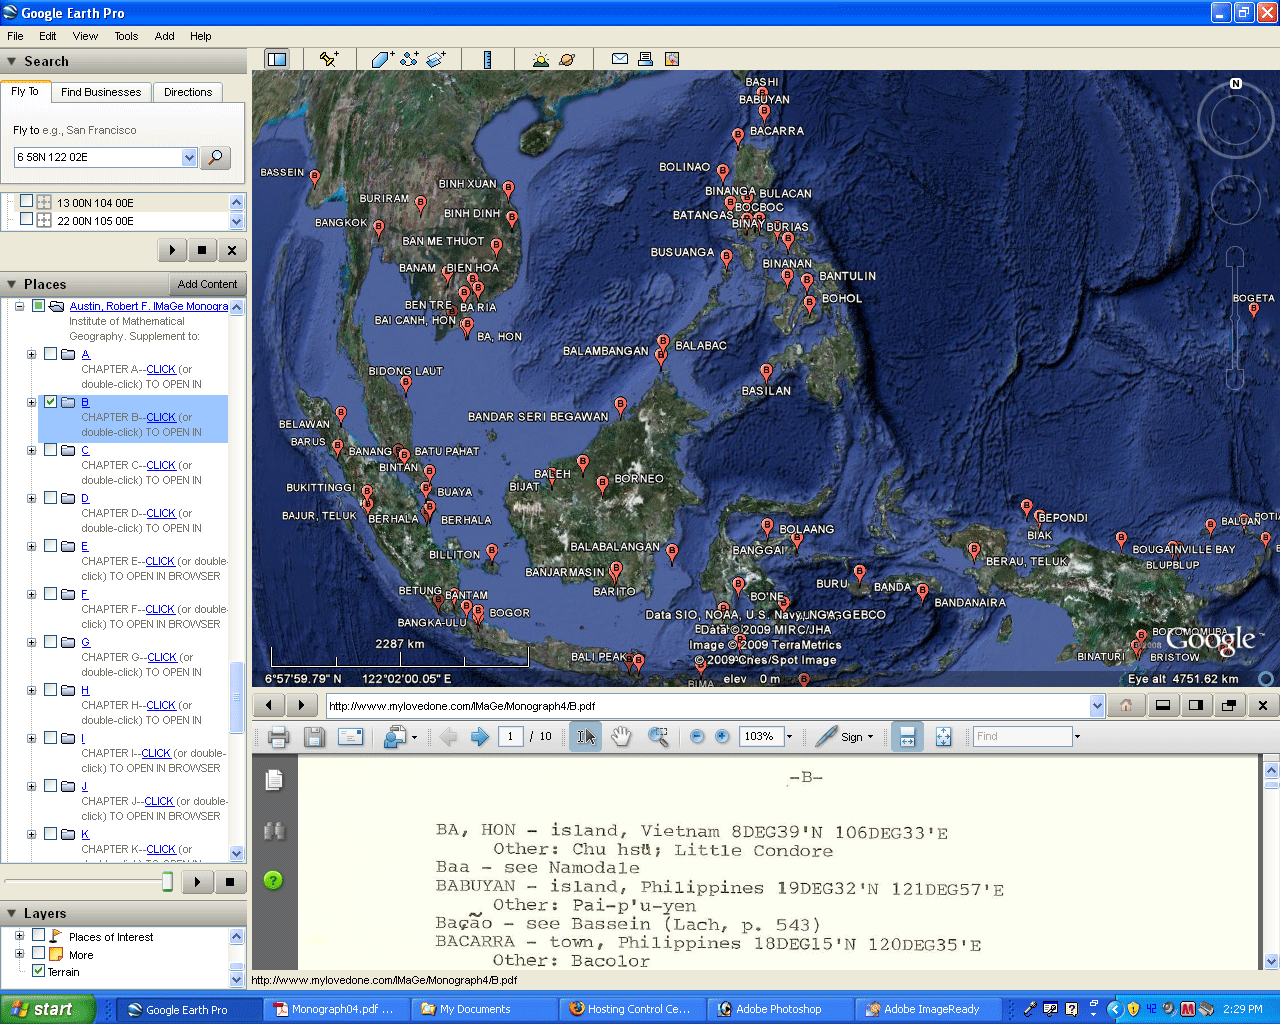The width and height of the screenshot is (1280, 1024).
Task: Open browser home page icon
Action: (1126, 705)
